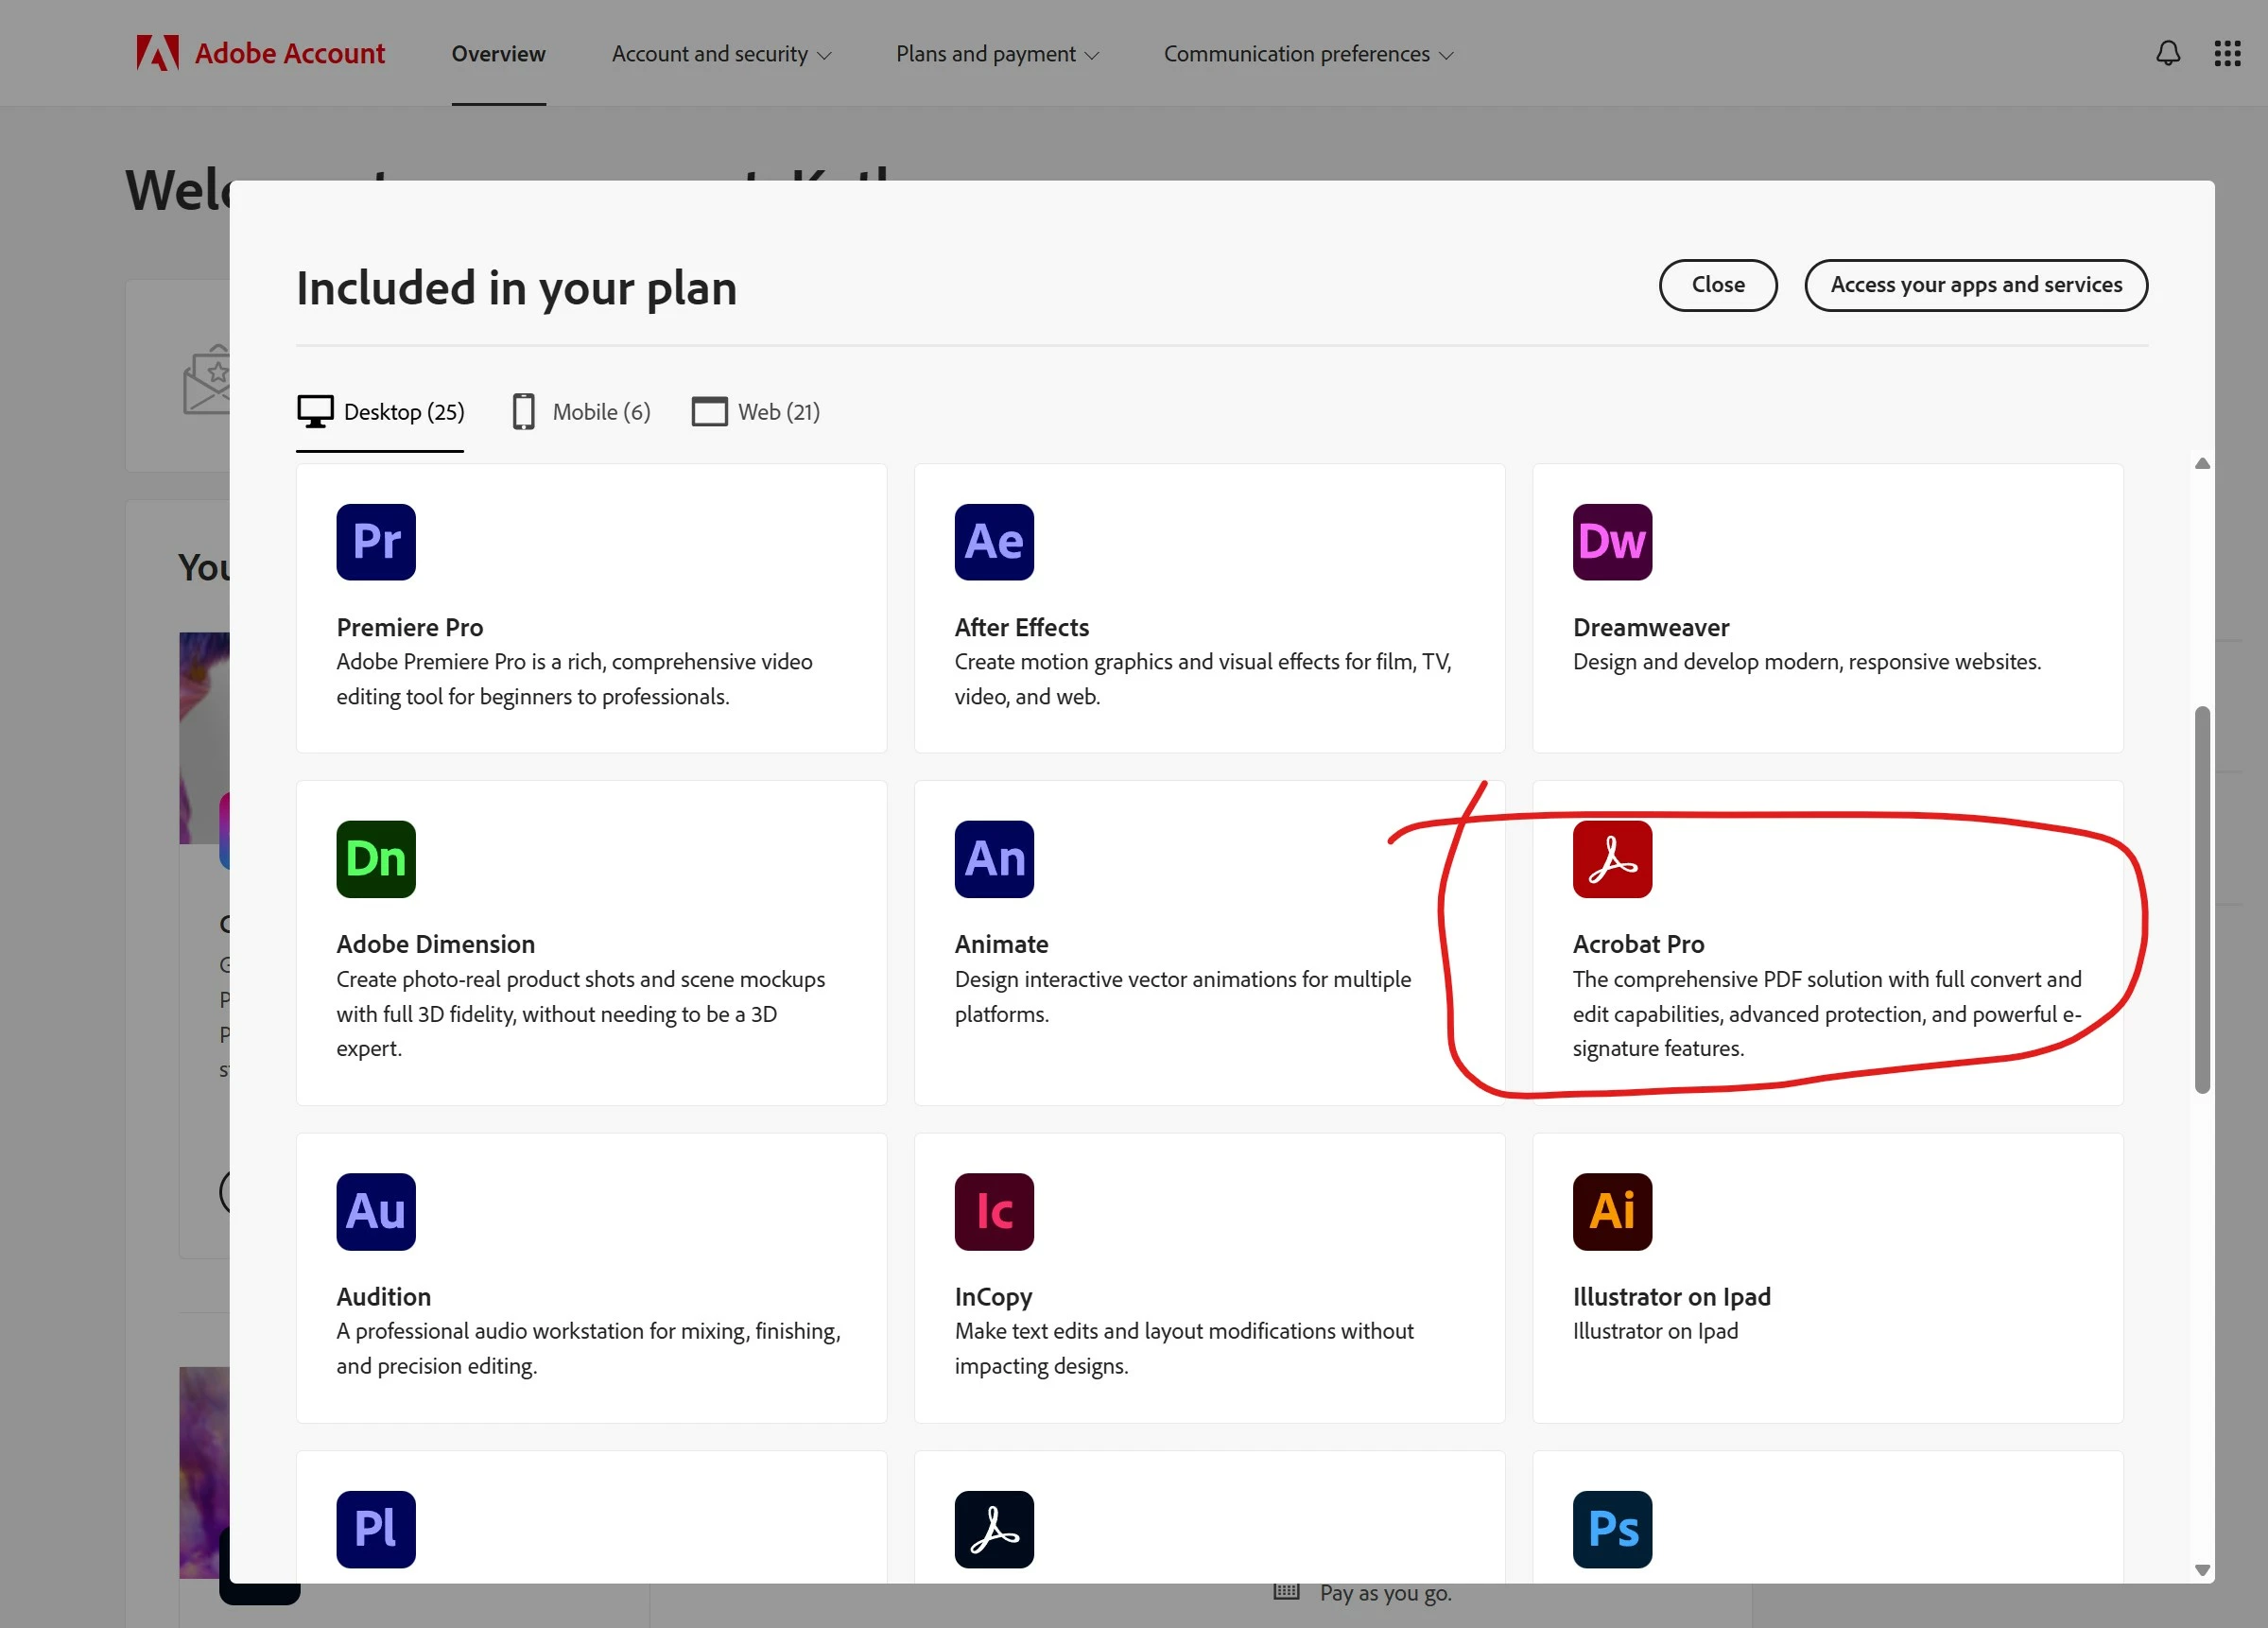The width and height of the screenshot is (2268, 1628).
Task: Click the Premiere Pro app icon
Action: click(x=376, y=542)
